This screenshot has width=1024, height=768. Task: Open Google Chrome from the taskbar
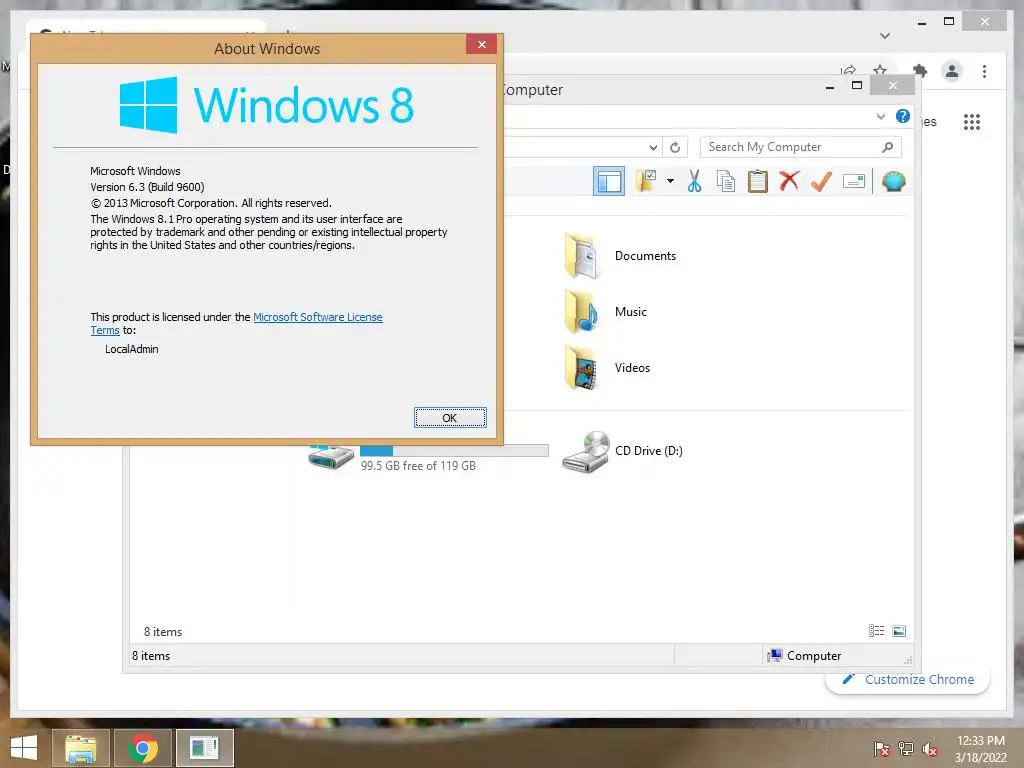click(143, 748)
